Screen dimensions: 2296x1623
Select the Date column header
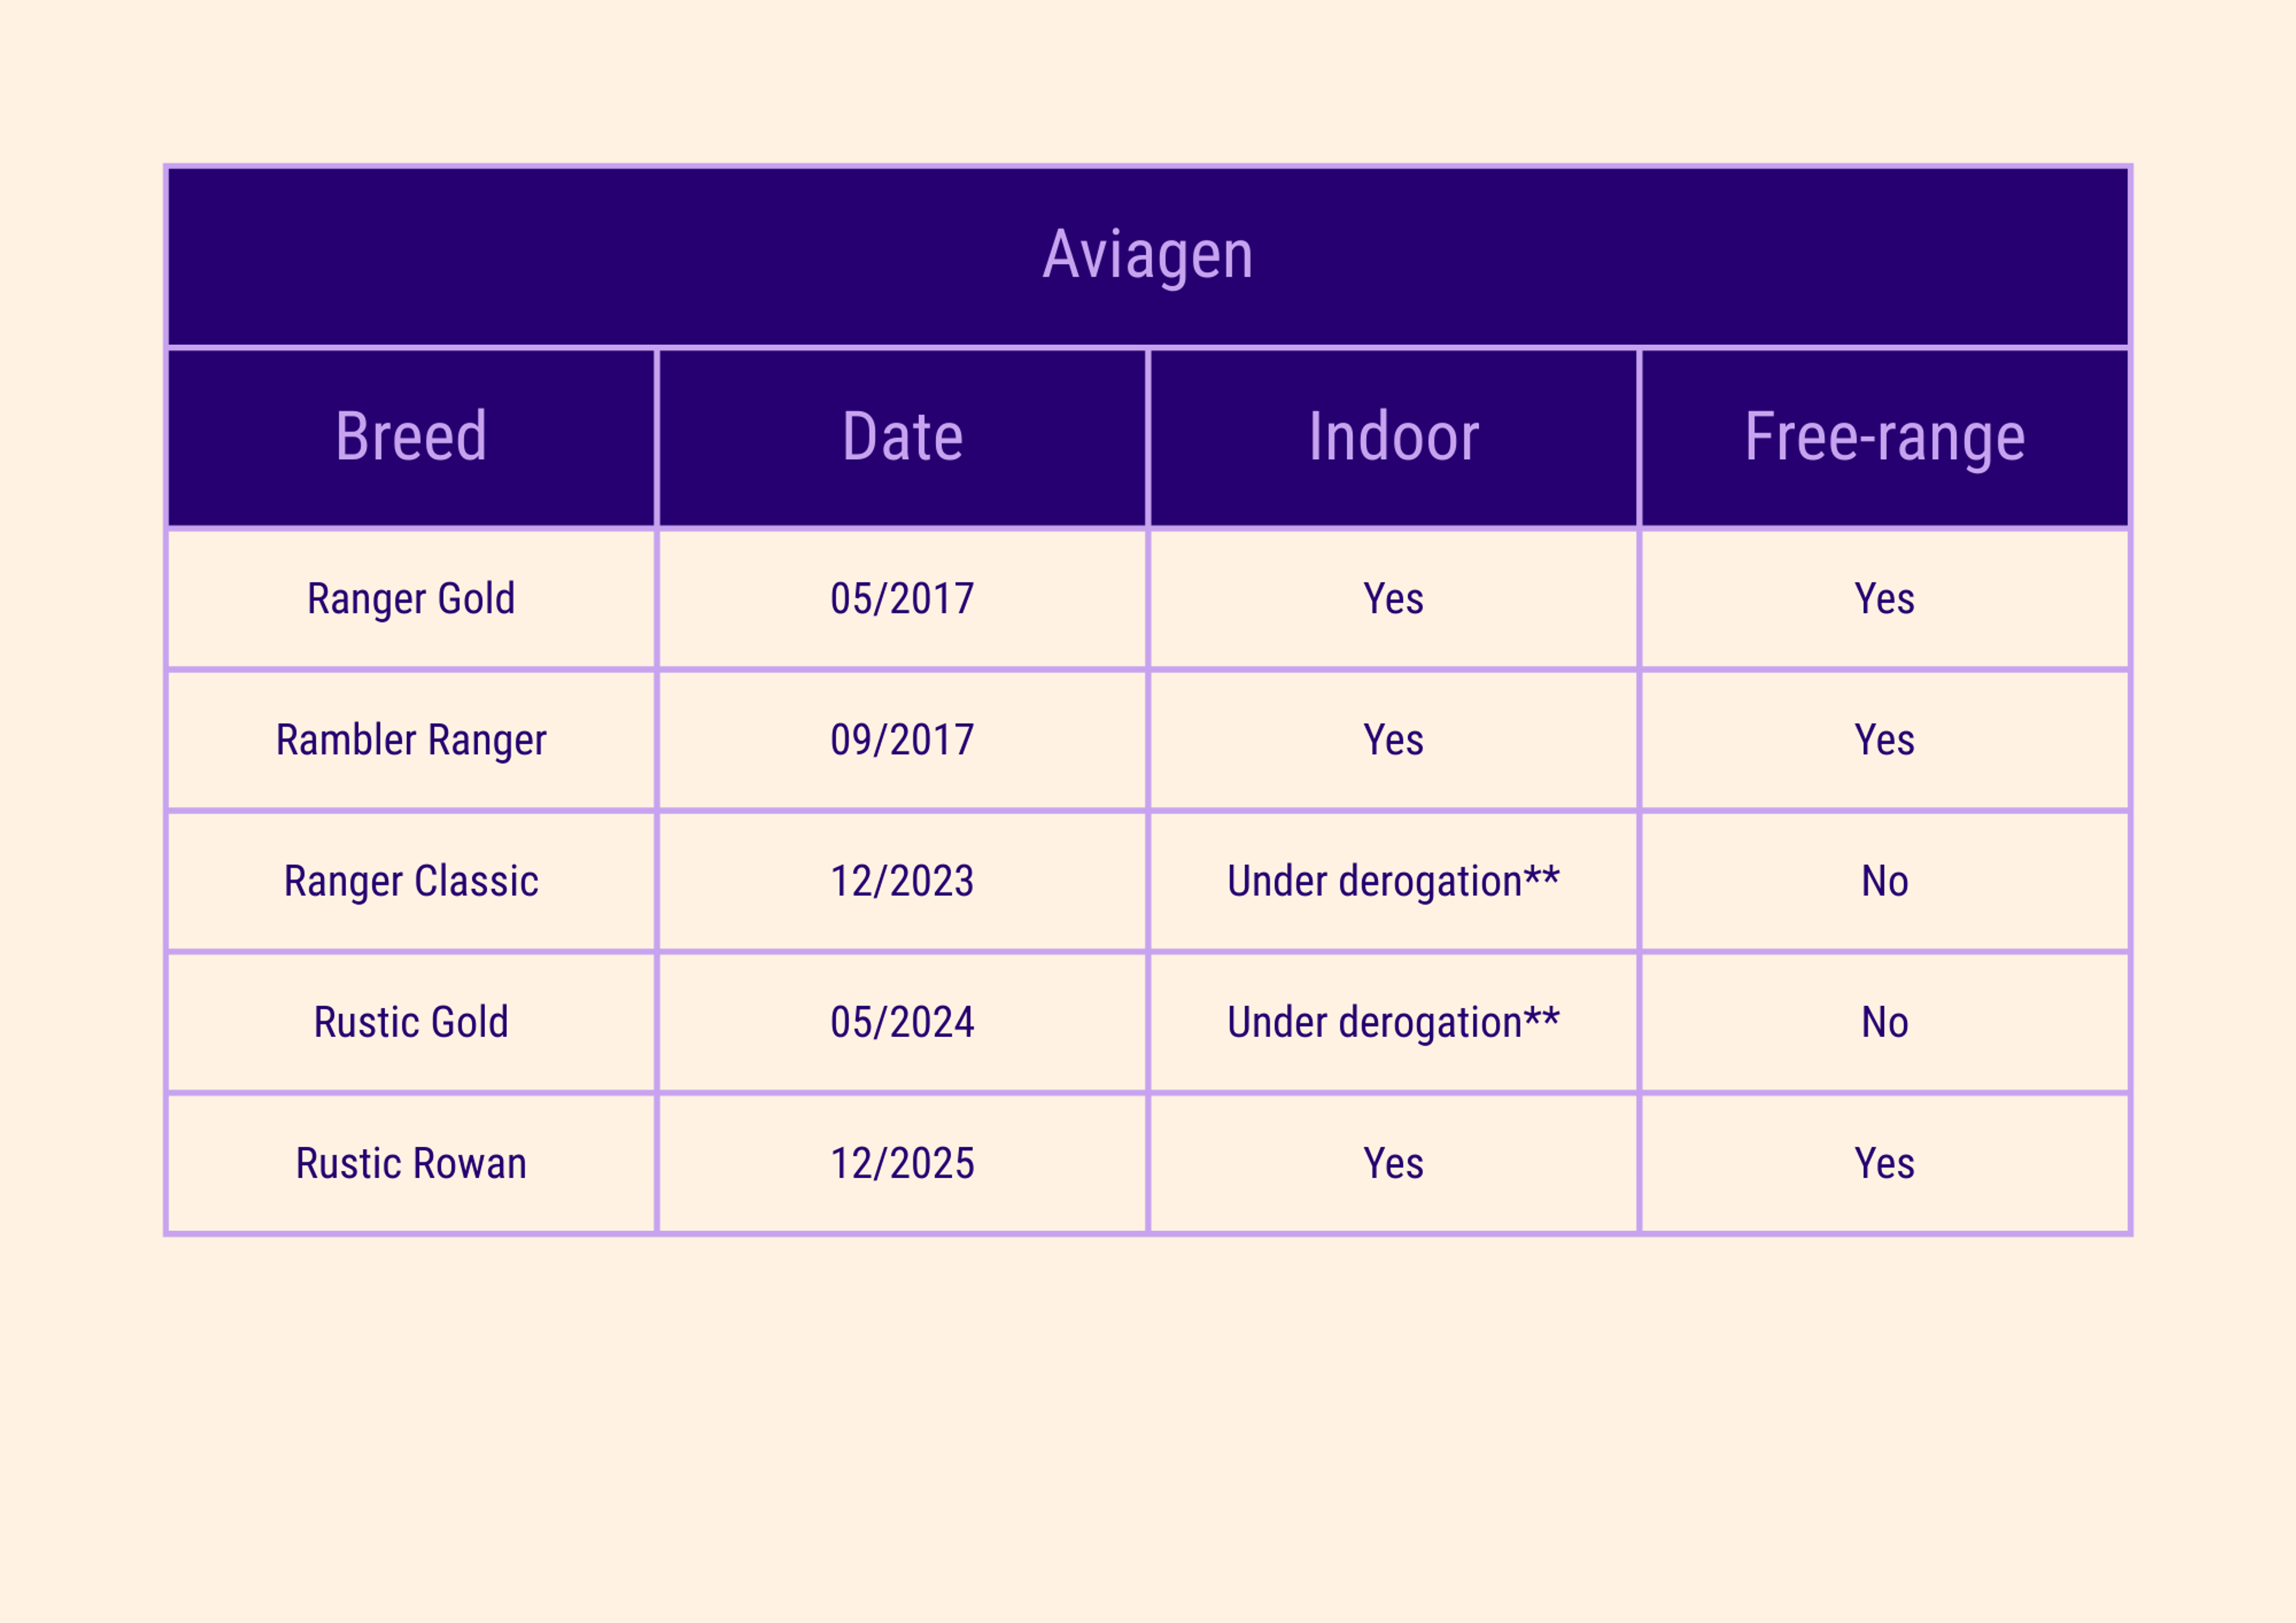tap(902, 437)
